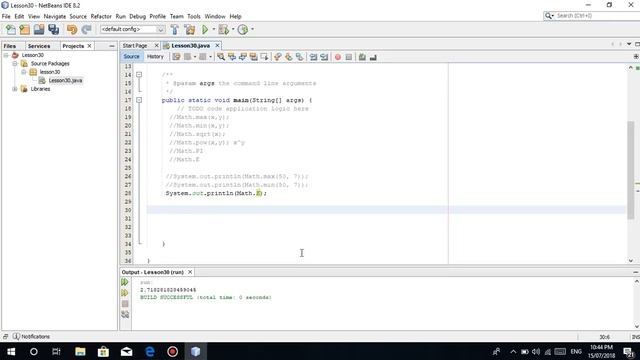Select Lesson30.java in project tree

click(65, 80)
